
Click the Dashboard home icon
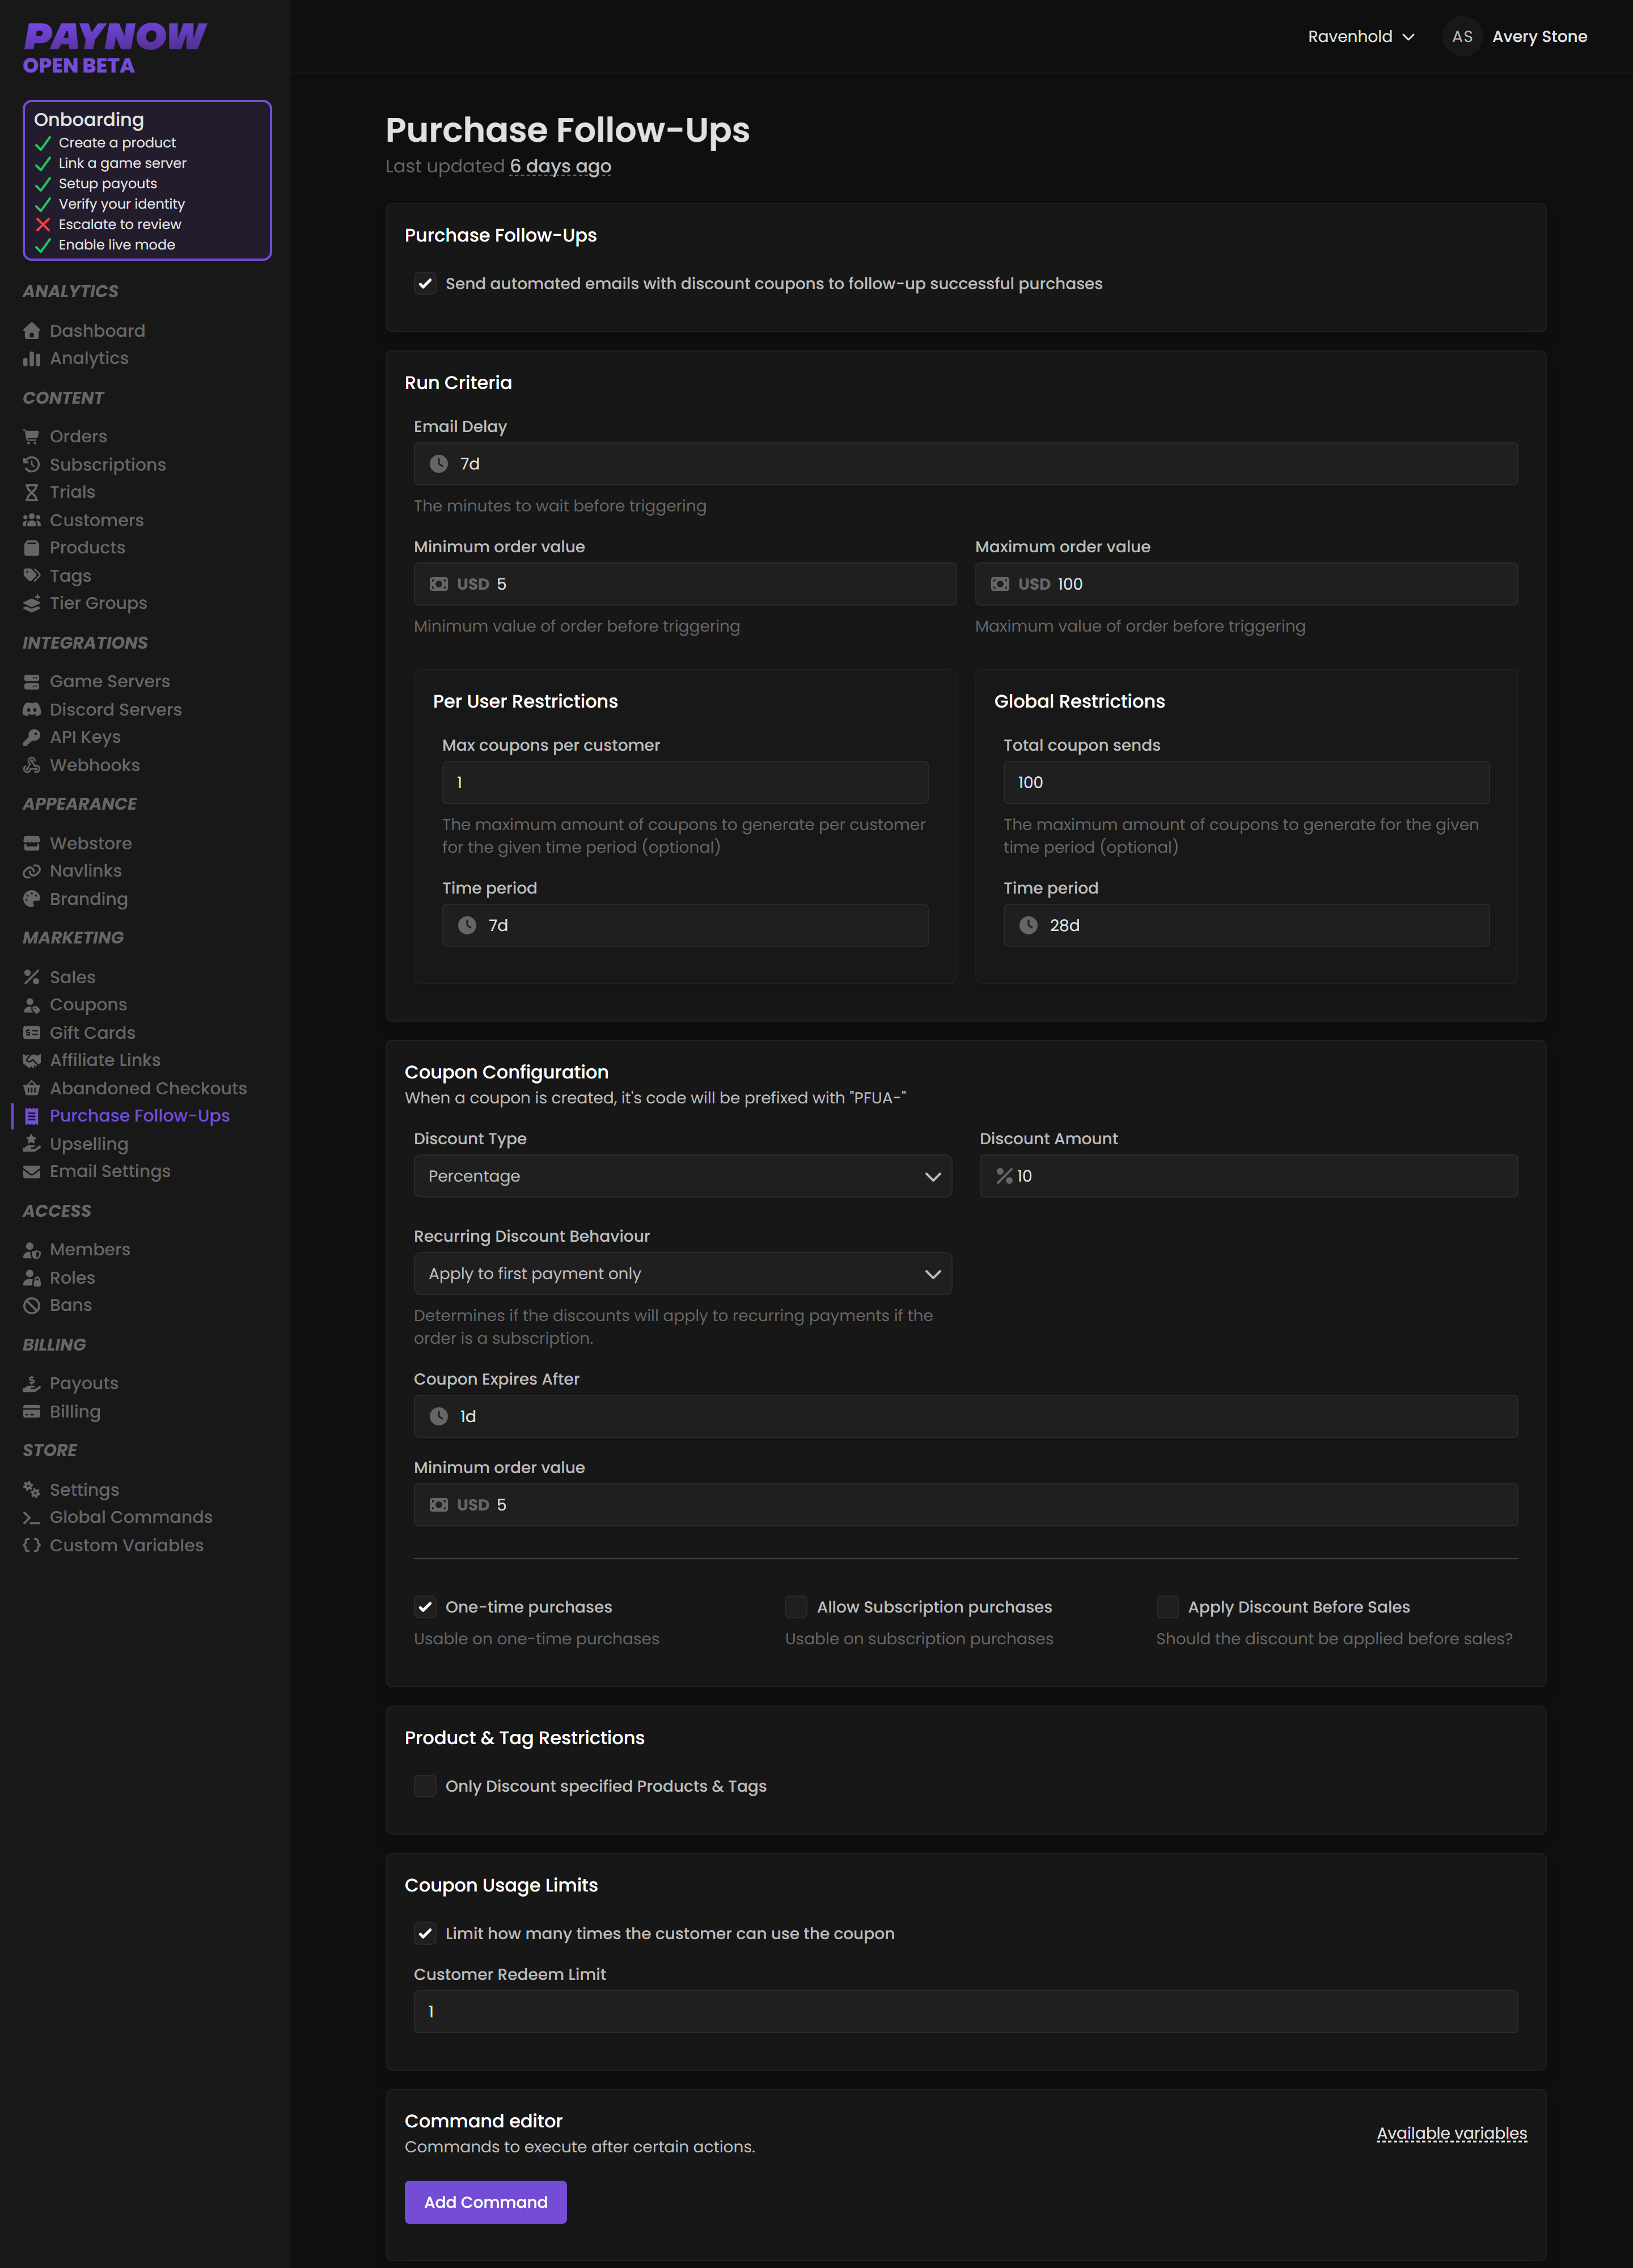[32, 331]
